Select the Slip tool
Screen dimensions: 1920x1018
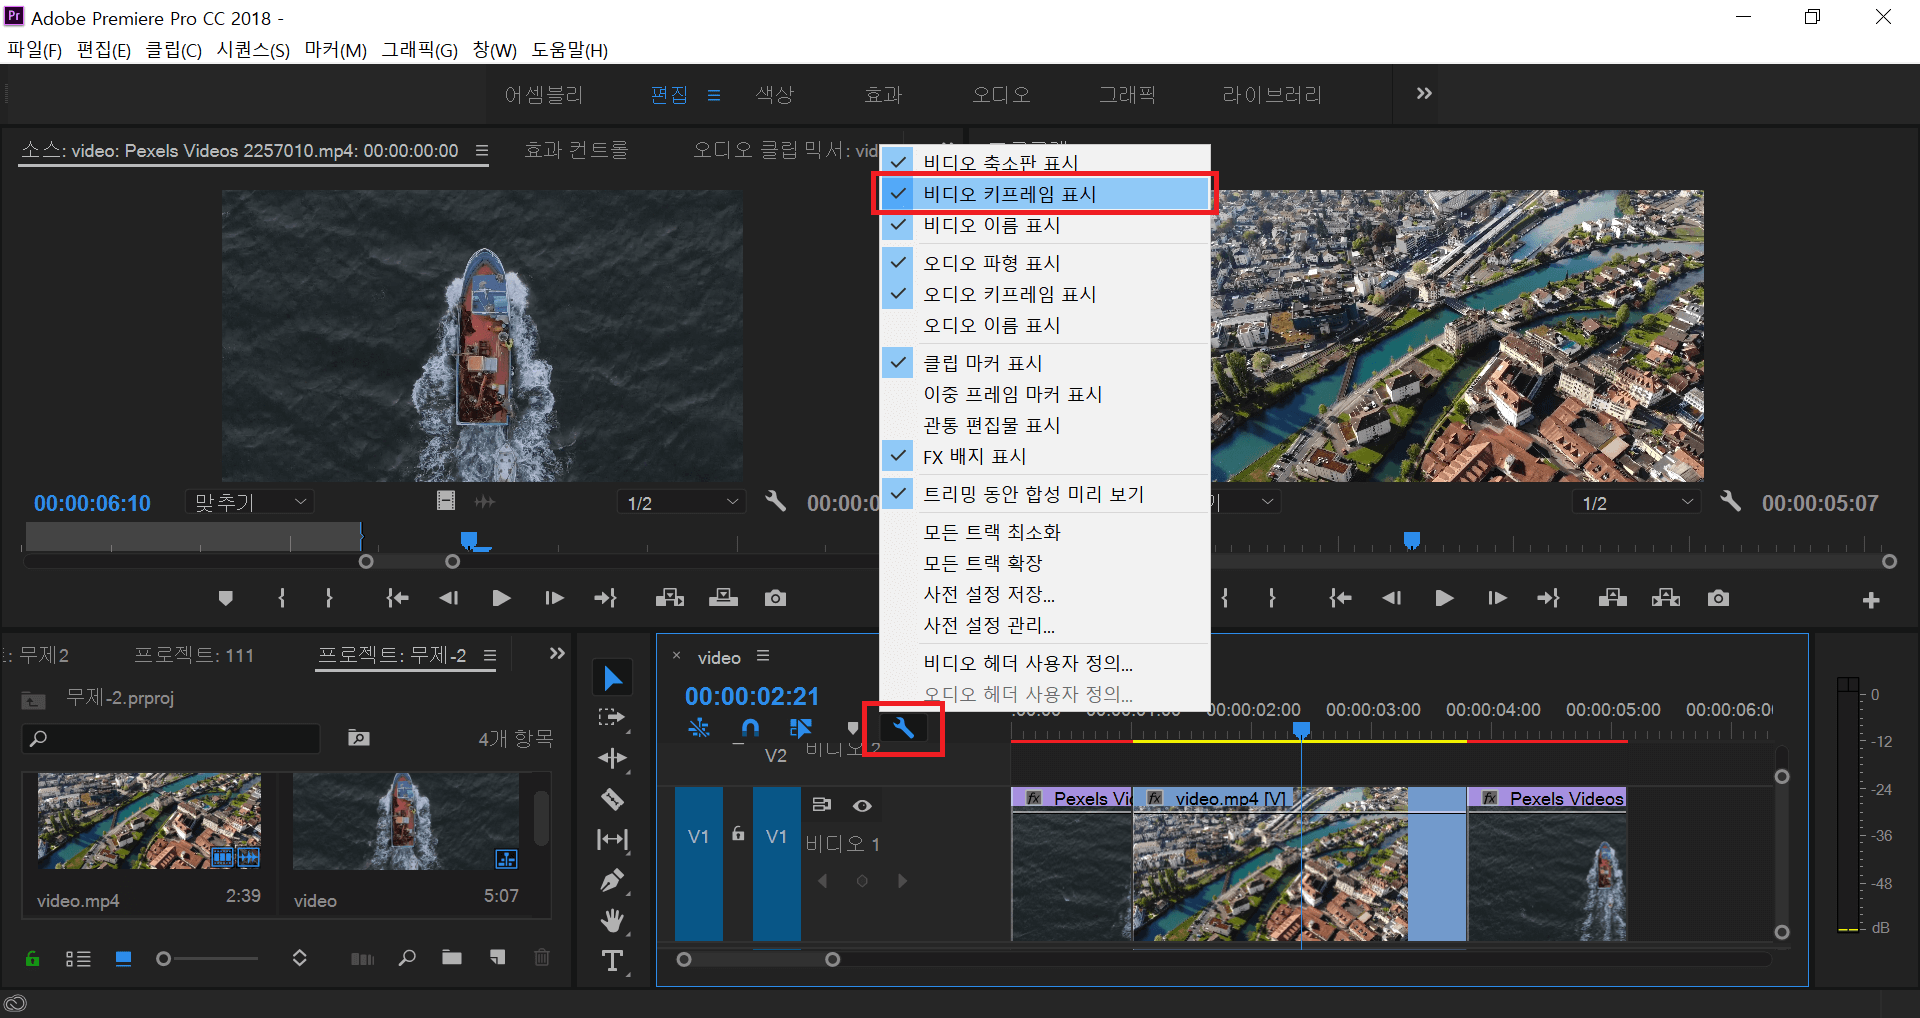click(x=612, y=839)
